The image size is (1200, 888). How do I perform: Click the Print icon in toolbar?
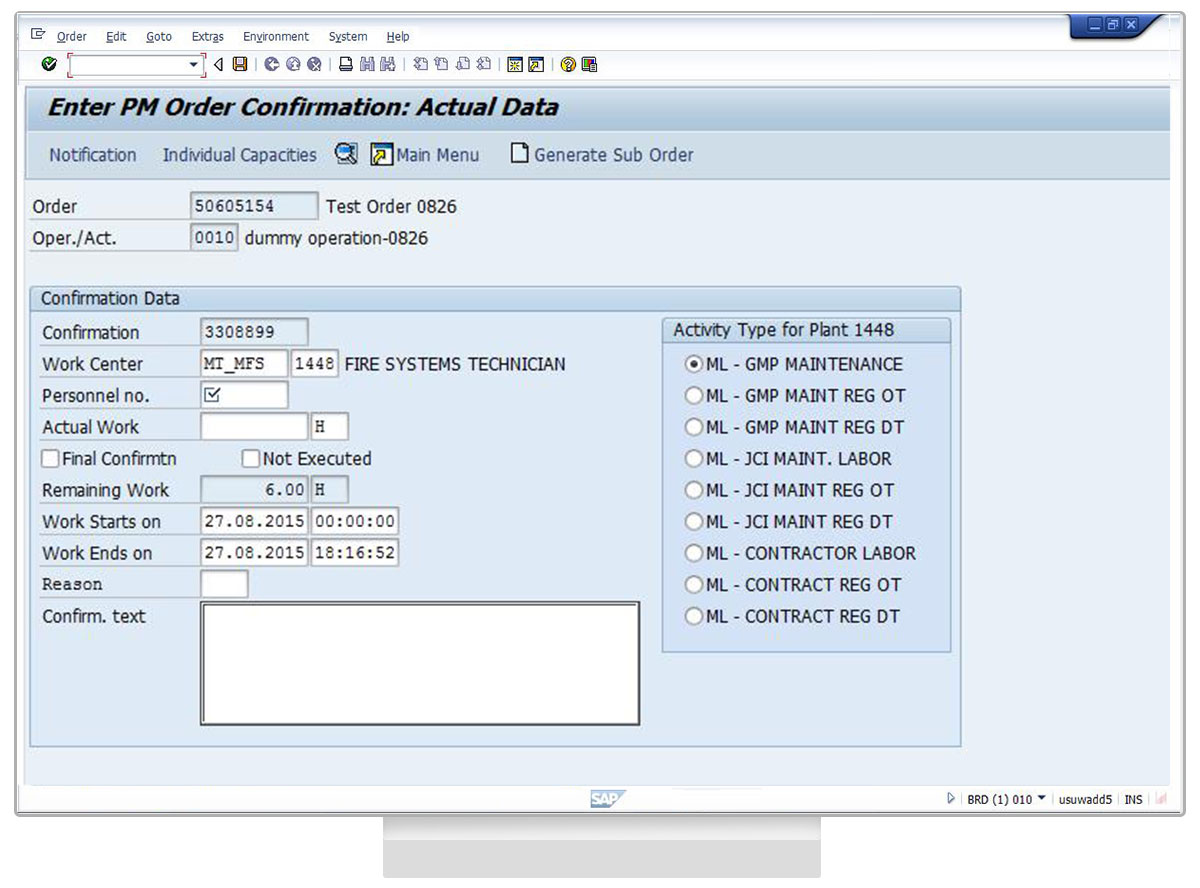coord(345,65)
